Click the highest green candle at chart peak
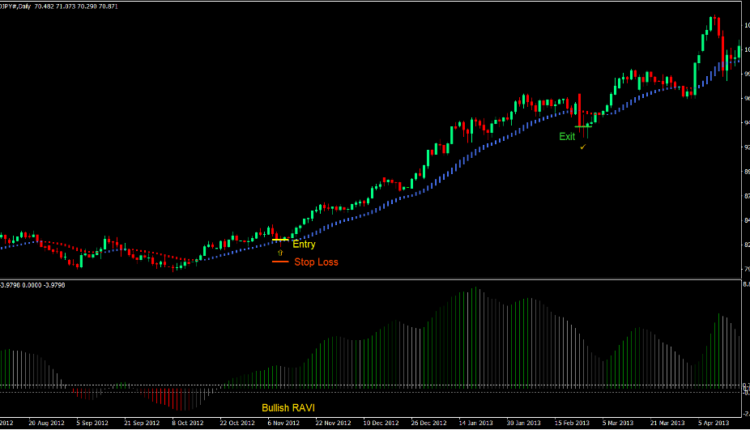750x430 pixels. (712, 25)
